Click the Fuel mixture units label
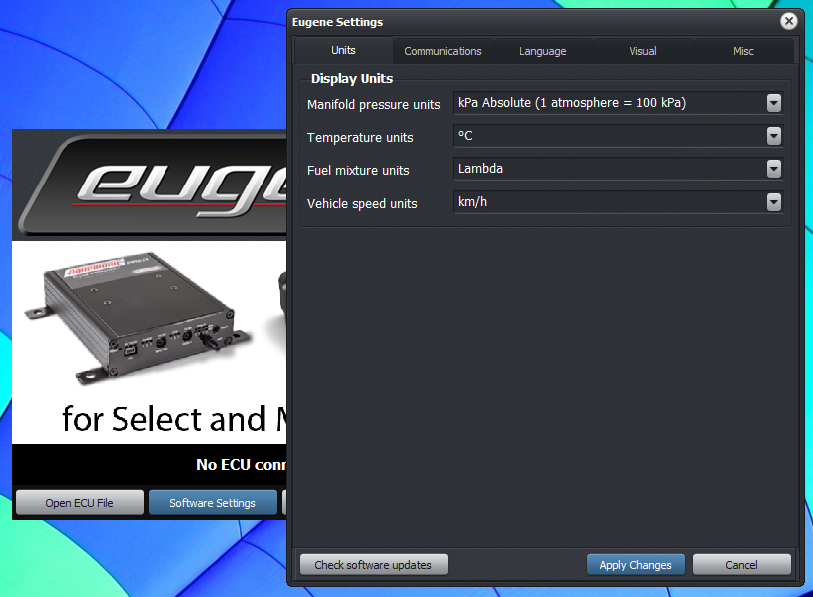The width and height of the screenshot is (813, 597). [x=358, y=171]
